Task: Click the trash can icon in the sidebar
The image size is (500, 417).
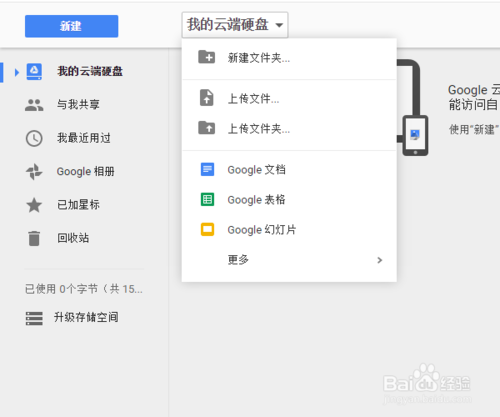Action: click(x=34, y=238)
